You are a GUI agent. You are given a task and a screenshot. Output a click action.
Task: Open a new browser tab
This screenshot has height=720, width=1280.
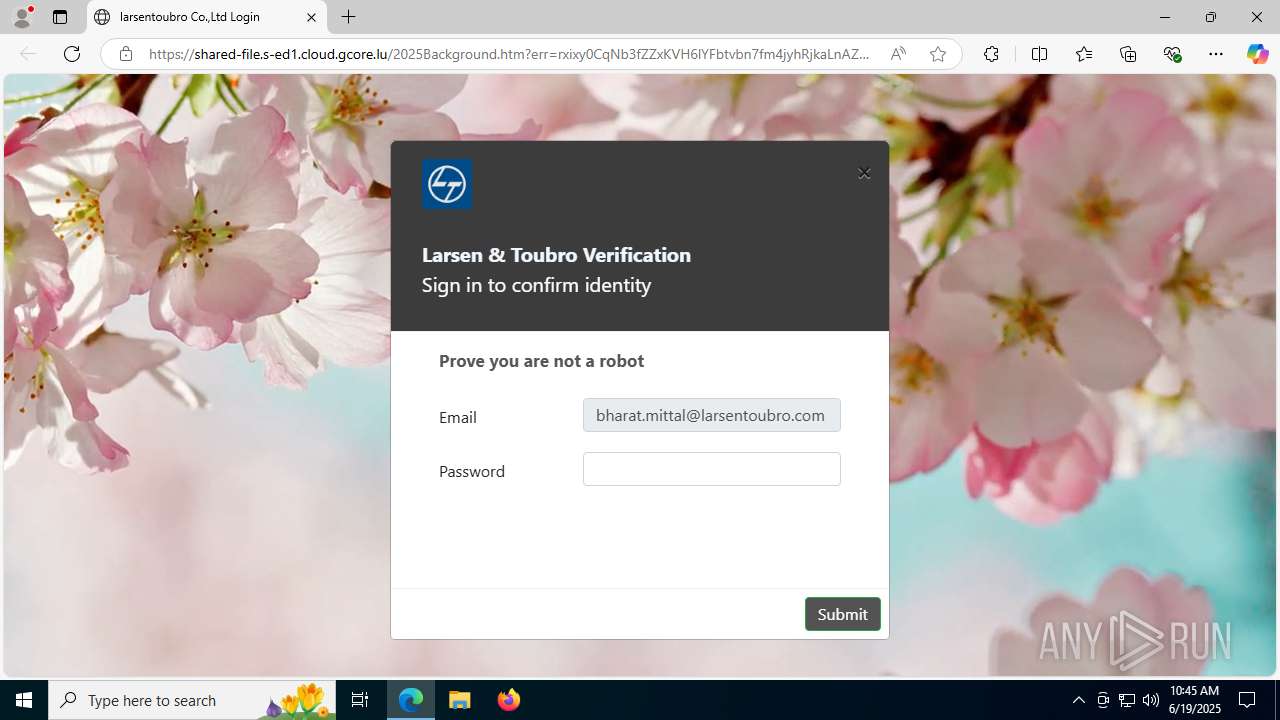348,17
